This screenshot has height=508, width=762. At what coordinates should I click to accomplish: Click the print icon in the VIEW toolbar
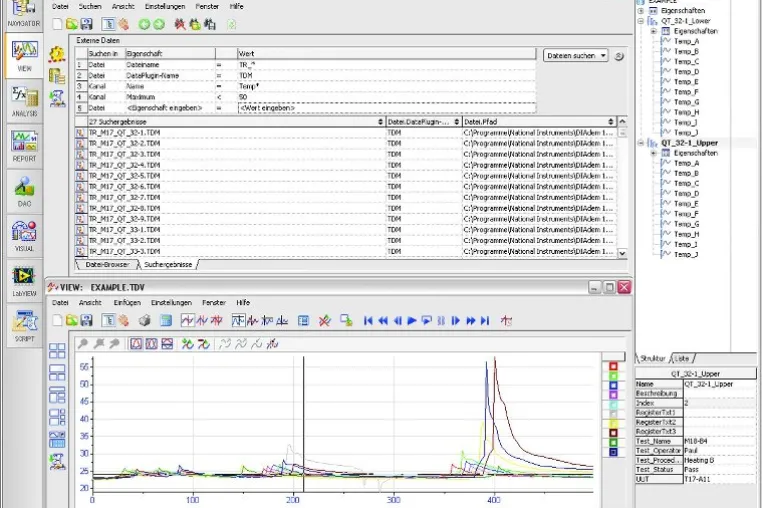(144, 320)
